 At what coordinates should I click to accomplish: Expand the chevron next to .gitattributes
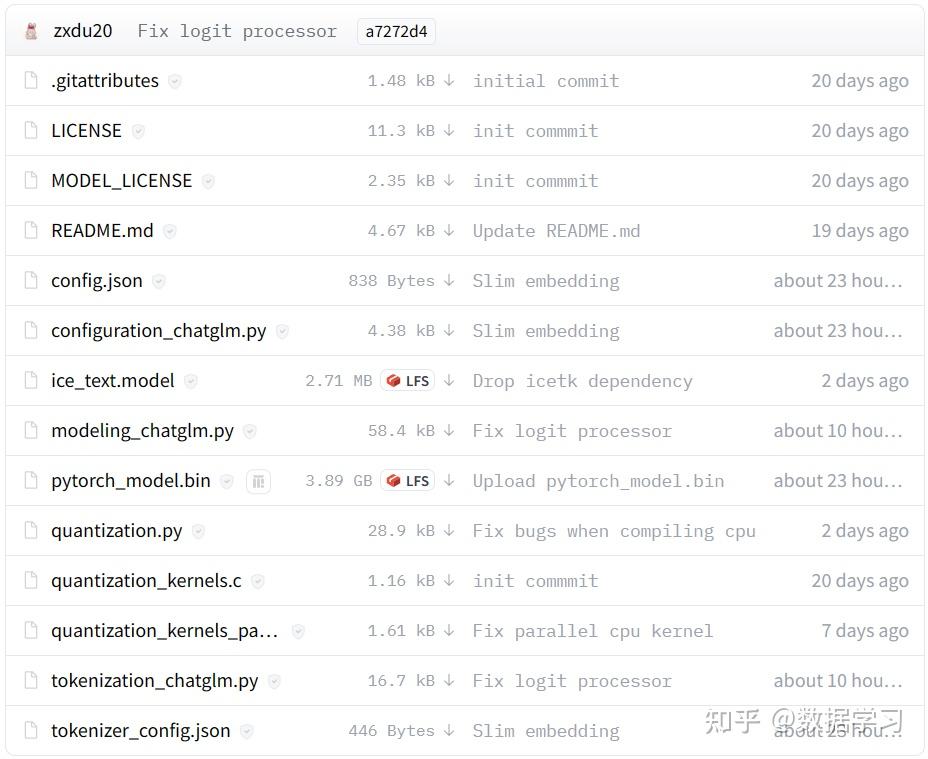coord(174,81)
